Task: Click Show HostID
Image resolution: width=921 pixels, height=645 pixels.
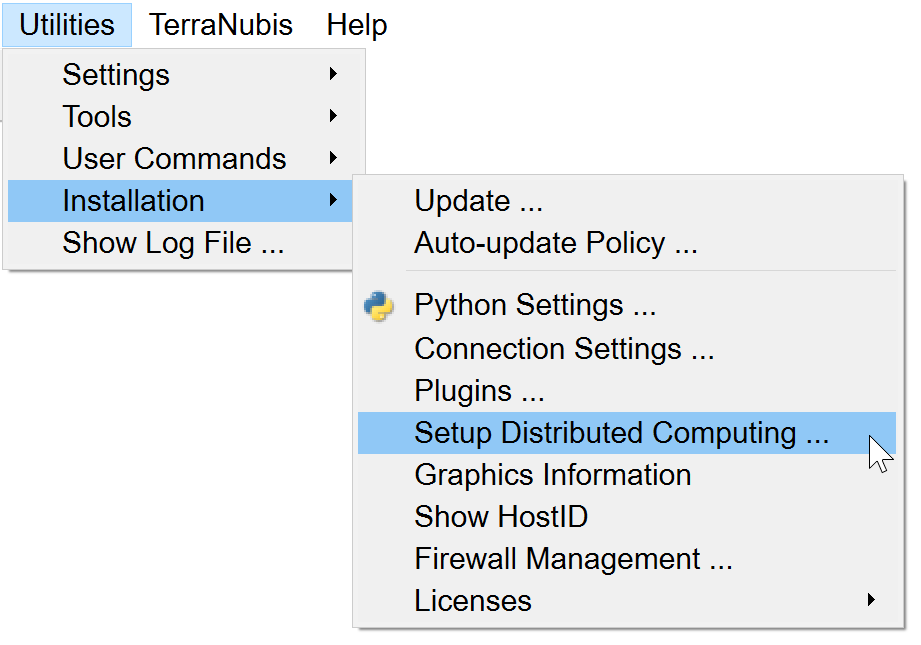Action: click(501, 517)
